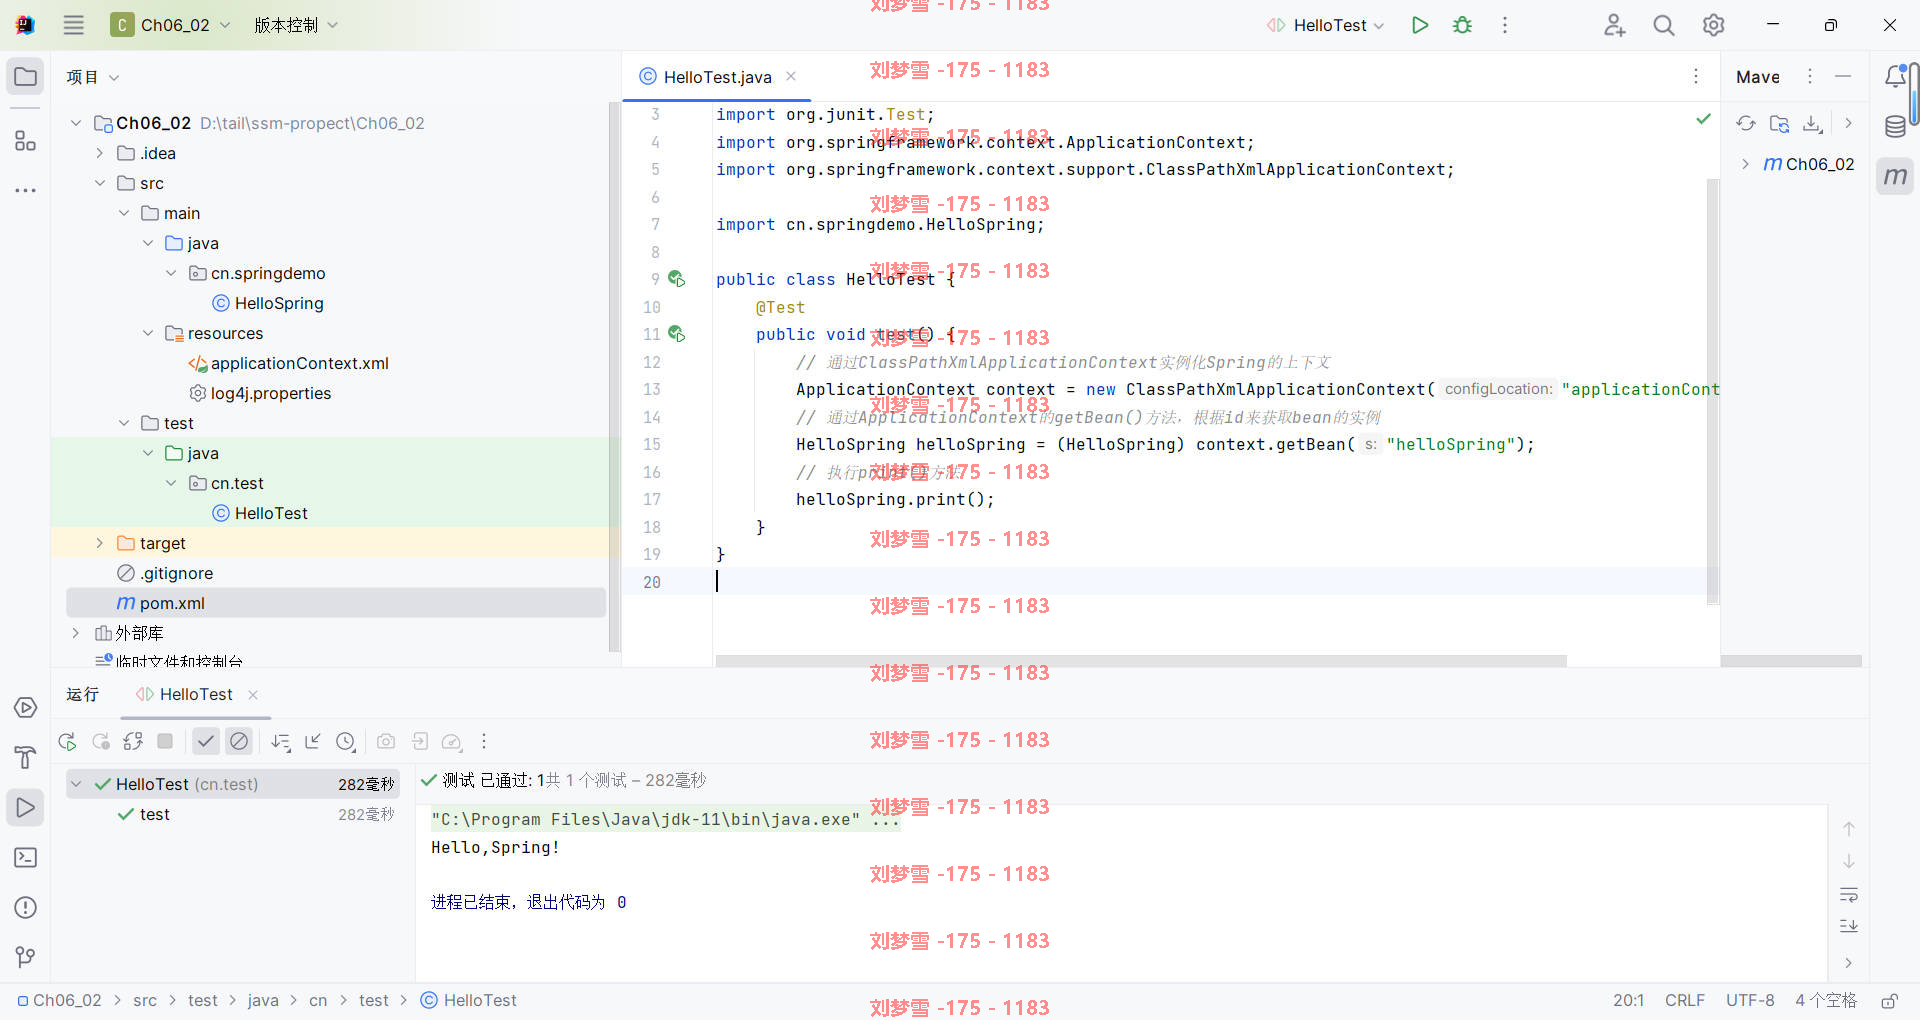
Task: Open Search Everywhere magnifier
Action: pyautogui.click(x=1664, y=25)
